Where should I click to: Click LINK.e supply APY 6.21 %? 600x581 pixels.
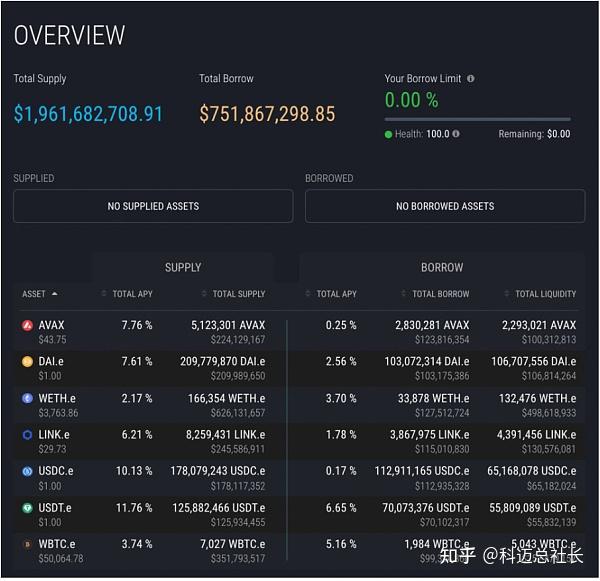[137, 435]
